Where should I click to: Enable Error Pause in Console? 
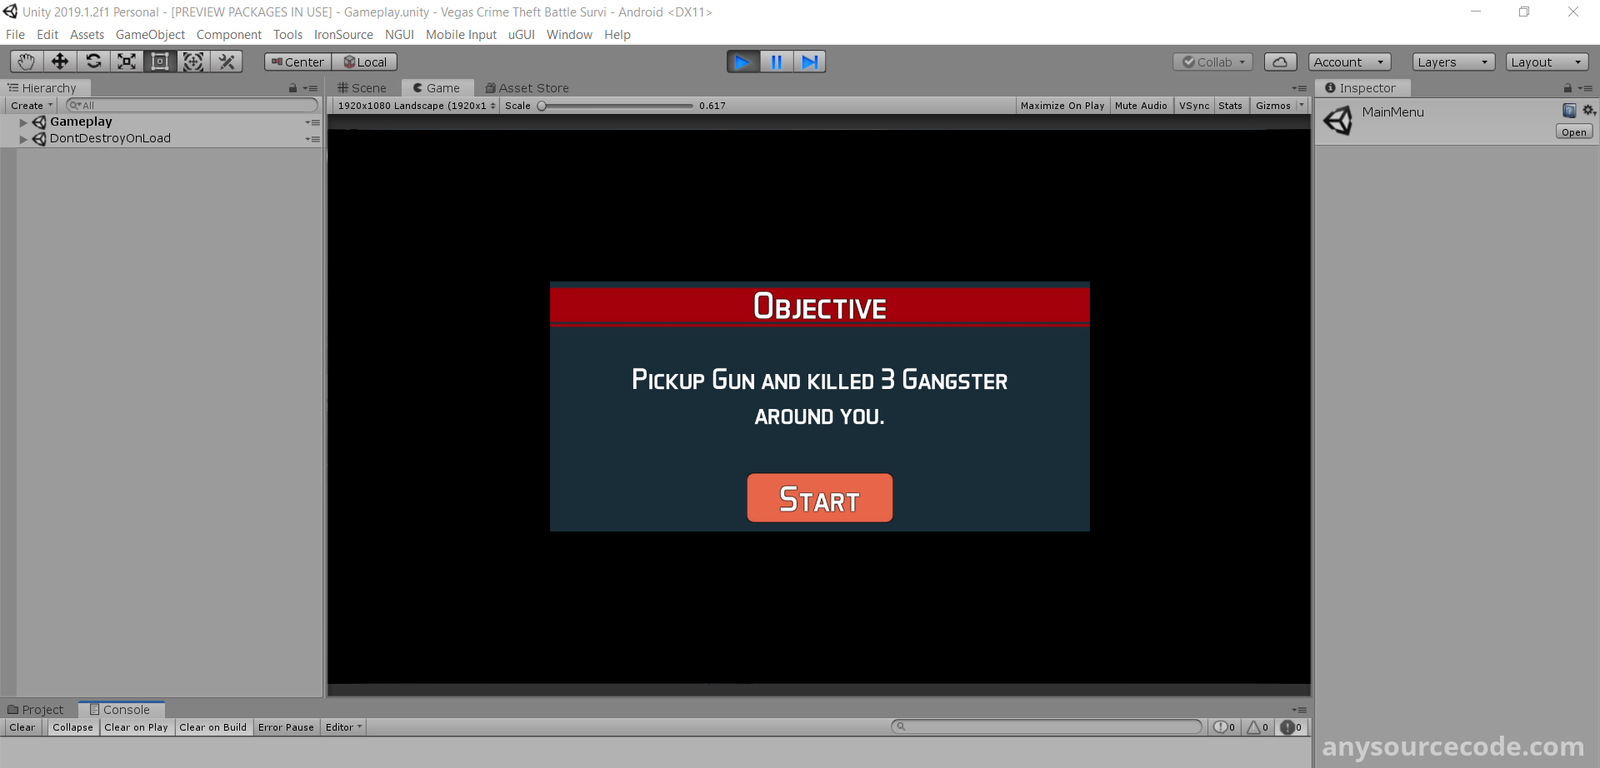pyautogui.click(x=285, y=728)
